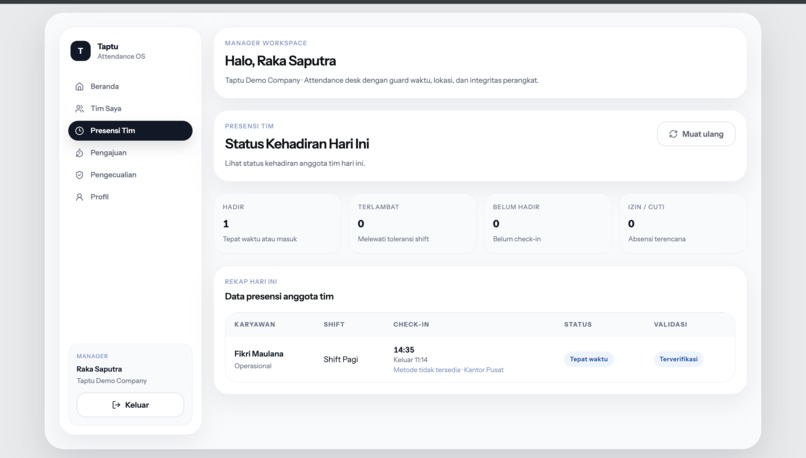Click the Hadir summary card
Screen dimensions: 806x458
point(278,224)
